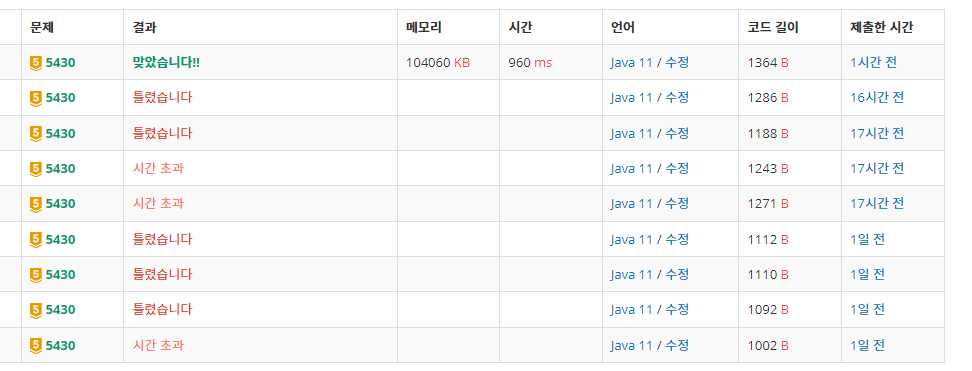This screenshot has height=371, width=972.
Task: Click the 104060 KB memory value
Action: point(438,63)
